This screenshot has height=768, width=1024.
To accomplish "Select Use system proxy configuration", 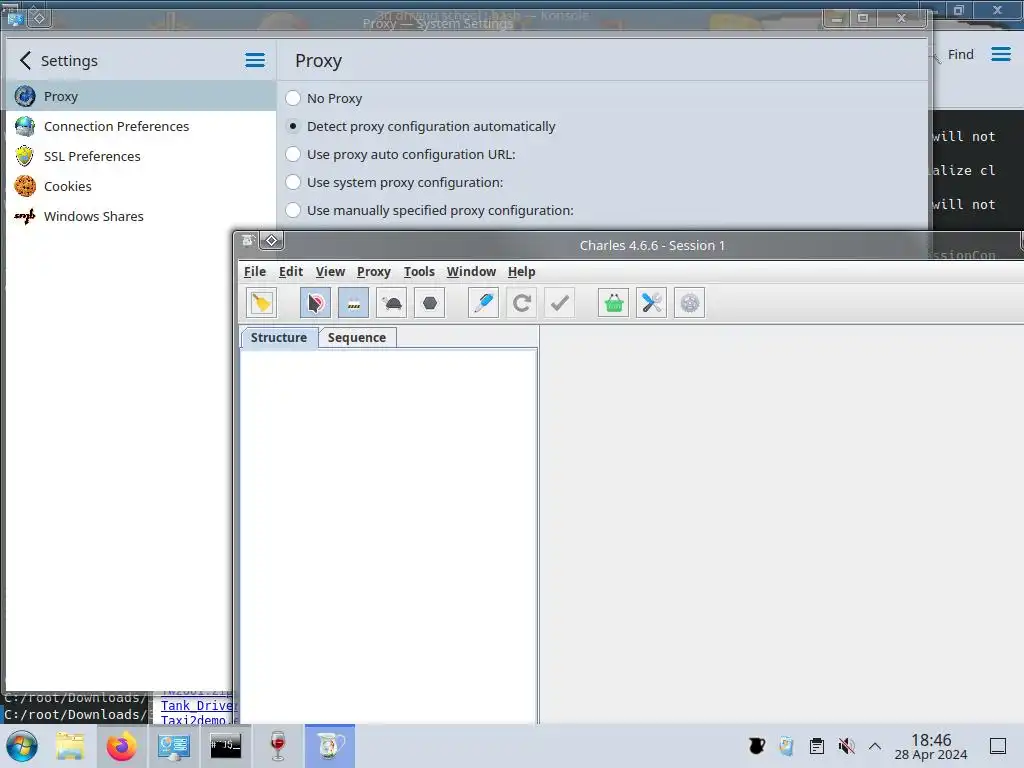I will click(394, 182).
